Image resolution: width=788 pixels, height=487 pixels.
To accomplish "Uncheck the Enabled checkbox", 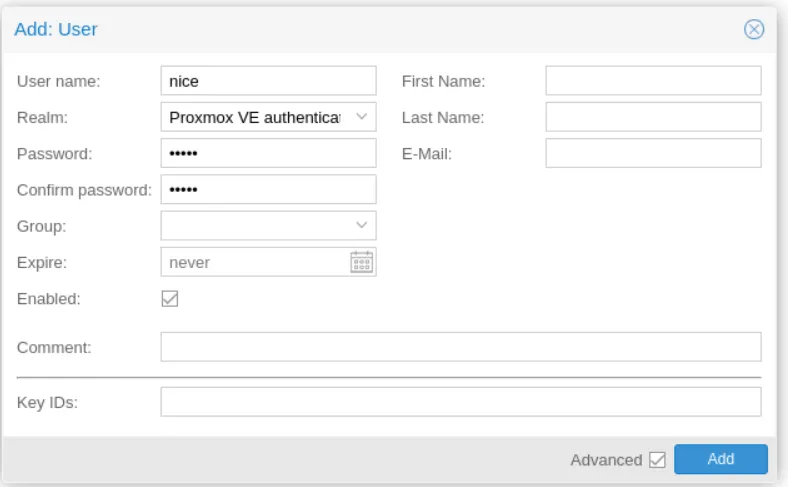I will pos(170,299).
